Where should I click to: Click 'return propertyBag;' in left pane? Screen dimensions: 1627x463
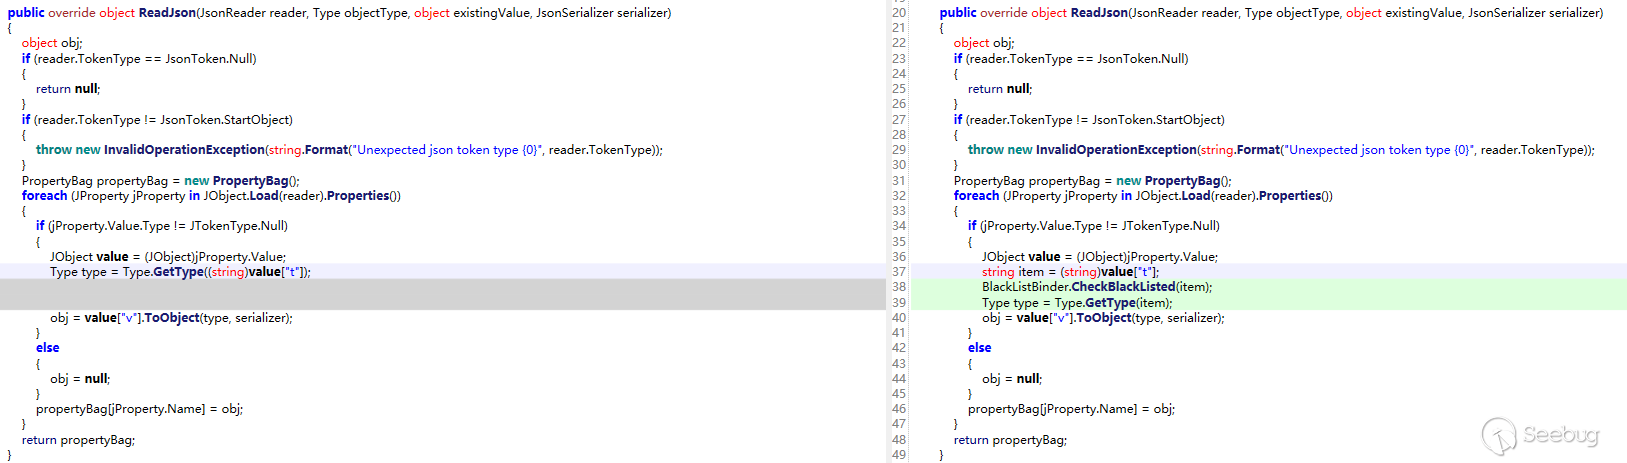point(78,440)
